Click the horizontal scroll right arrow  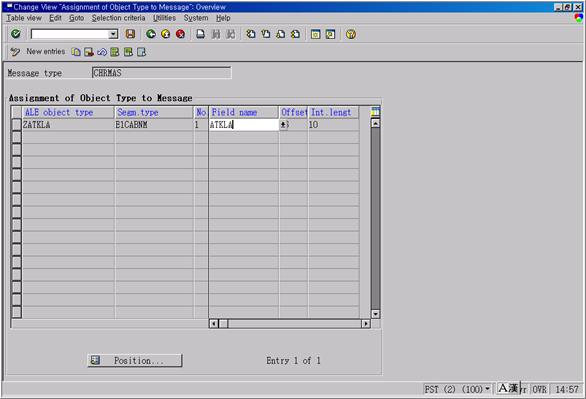366,324
